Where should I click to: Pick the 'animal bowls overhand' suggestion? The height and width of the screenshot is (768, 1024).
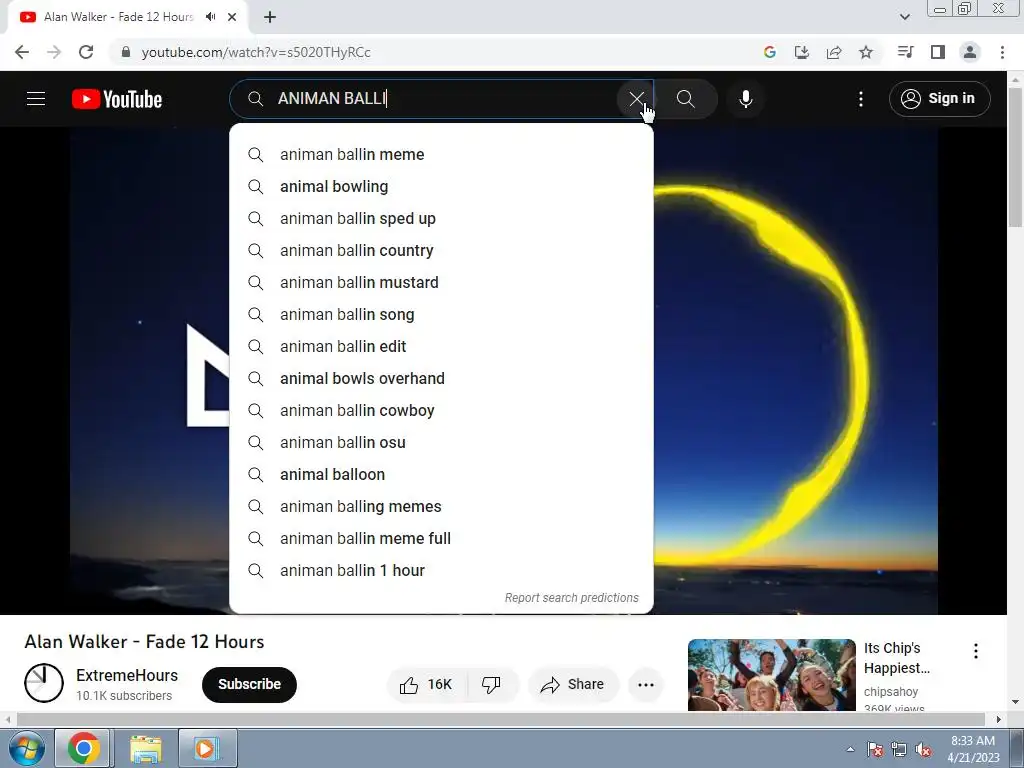tap(441, 379)
